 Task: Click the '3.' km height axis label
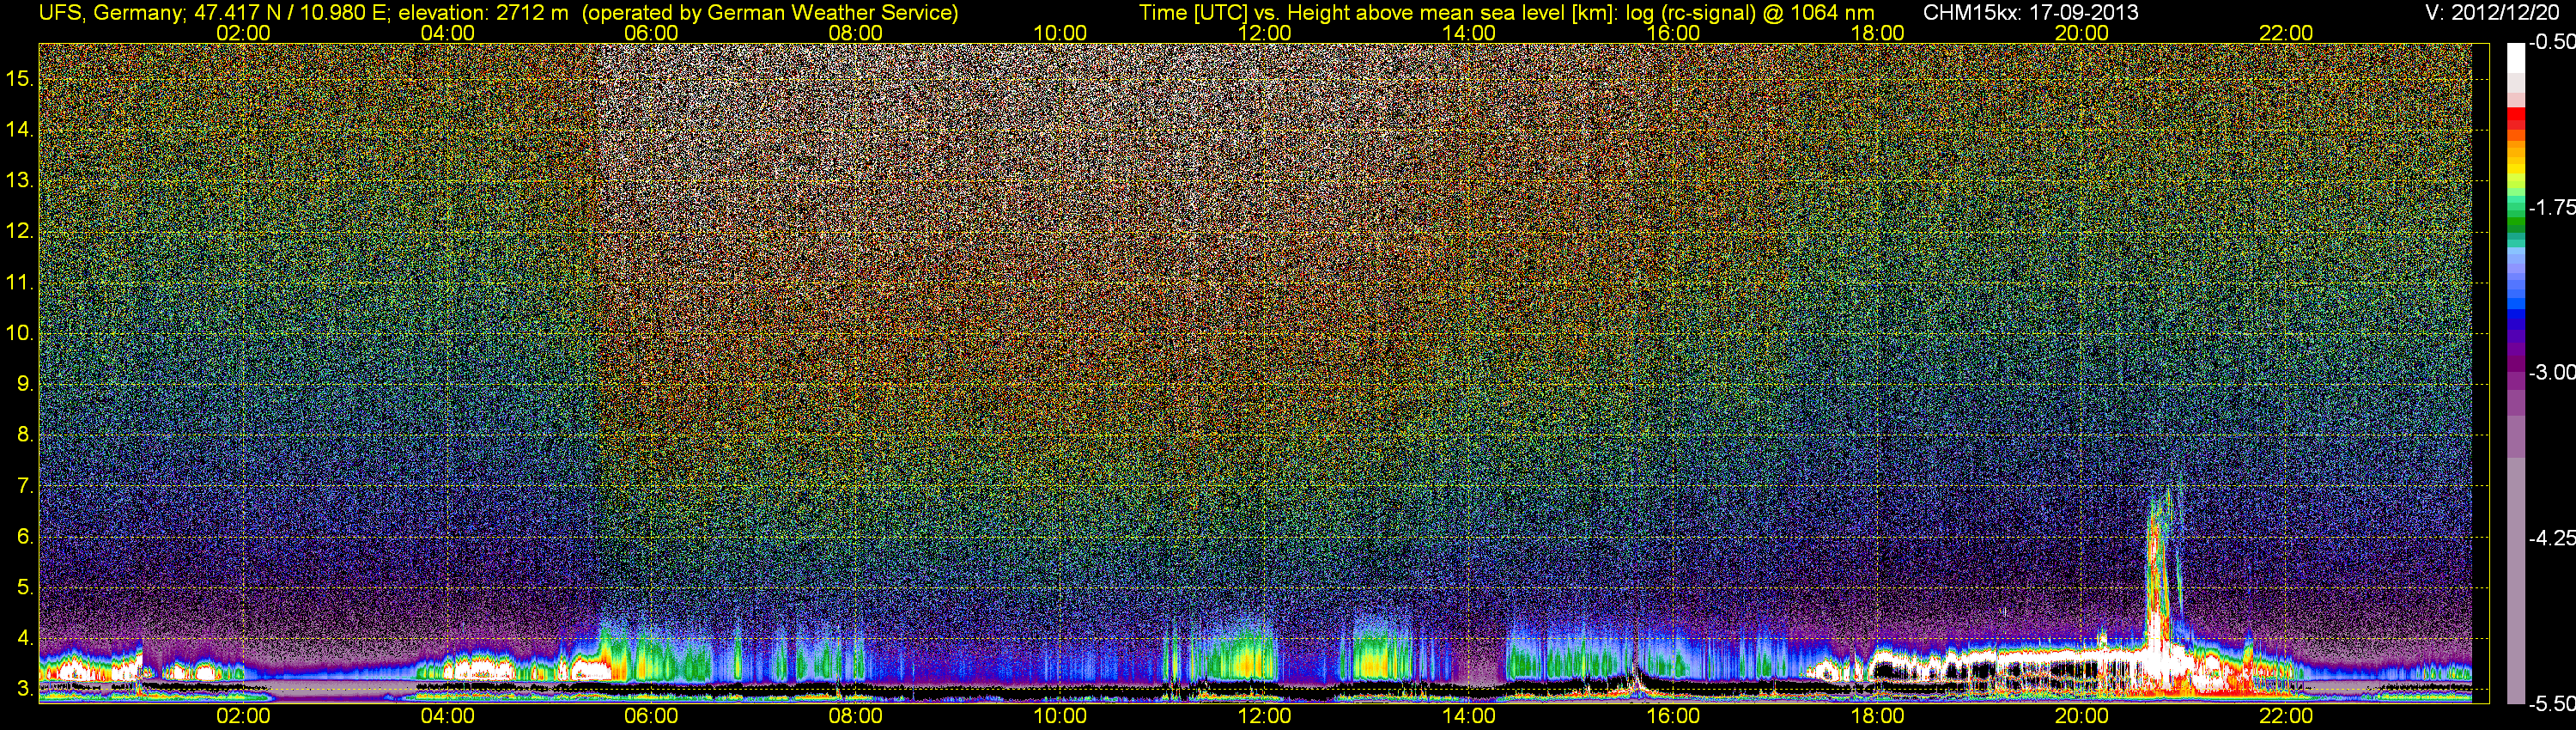pos(25,689)
